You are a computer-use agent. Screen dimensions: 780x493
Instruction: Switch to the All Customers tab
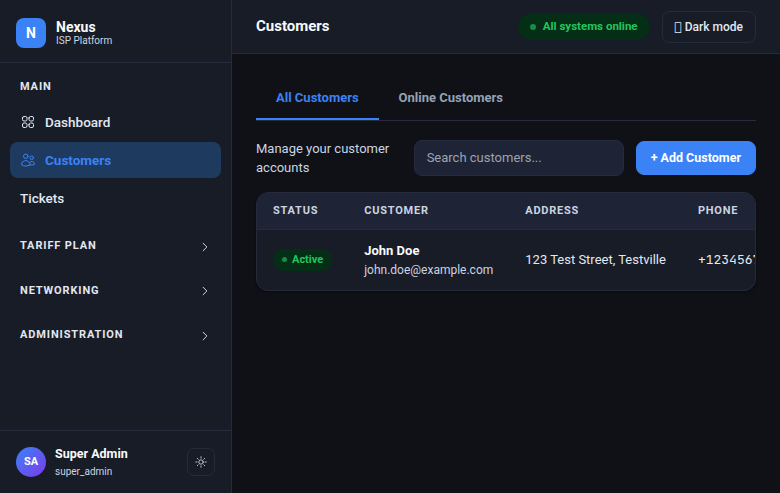pyautogui.click(x=317, y=98)
